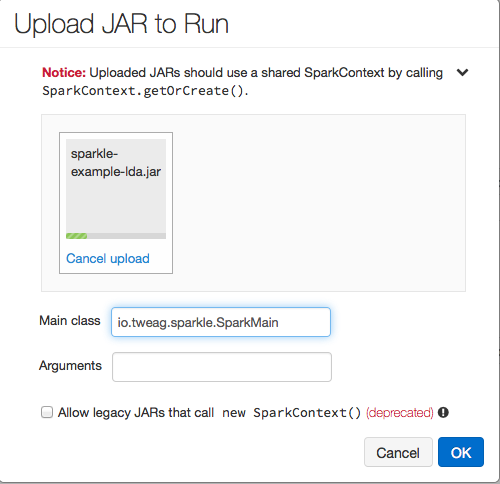Focus the empty Arguments input field
Screen dimensions: 500x484
pos(222,367)
